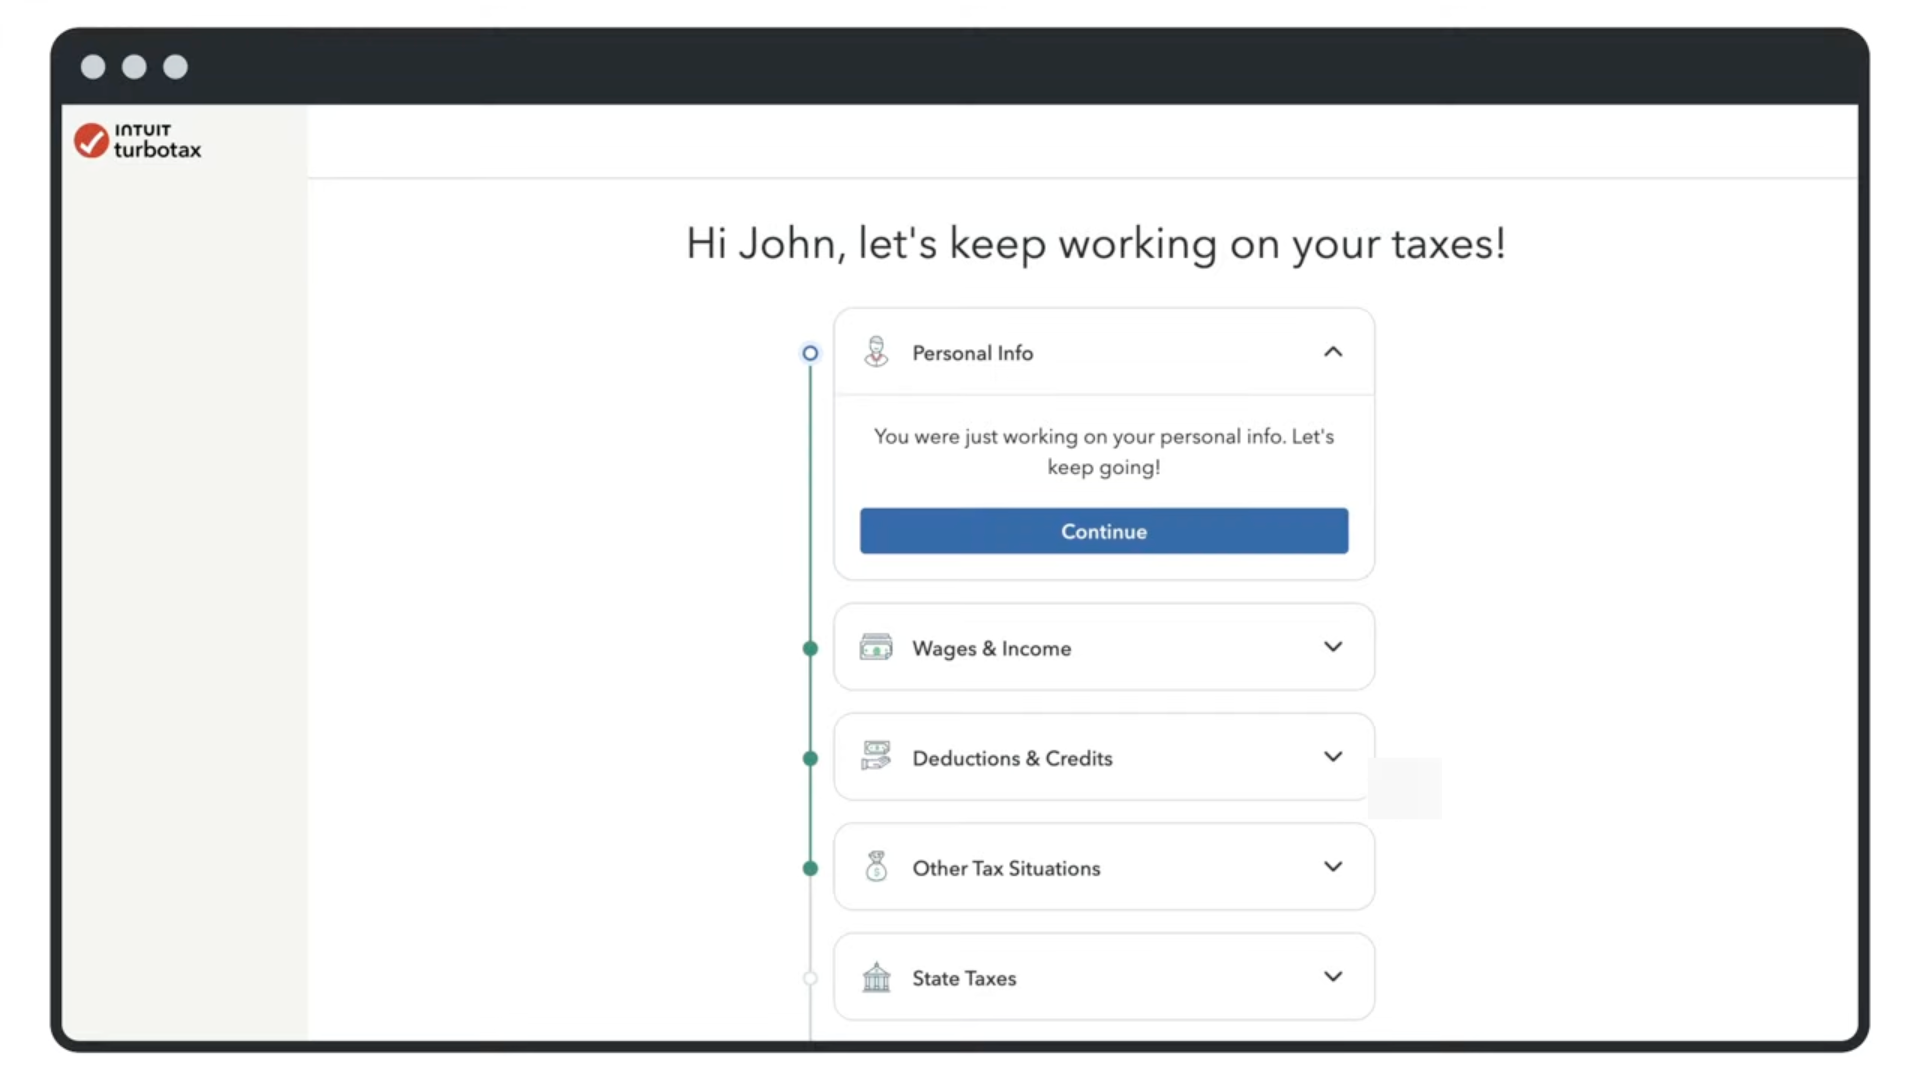Open the State Taxes section title
Viewport: 1920px width, 1080px height.
(x=964, y=978)
